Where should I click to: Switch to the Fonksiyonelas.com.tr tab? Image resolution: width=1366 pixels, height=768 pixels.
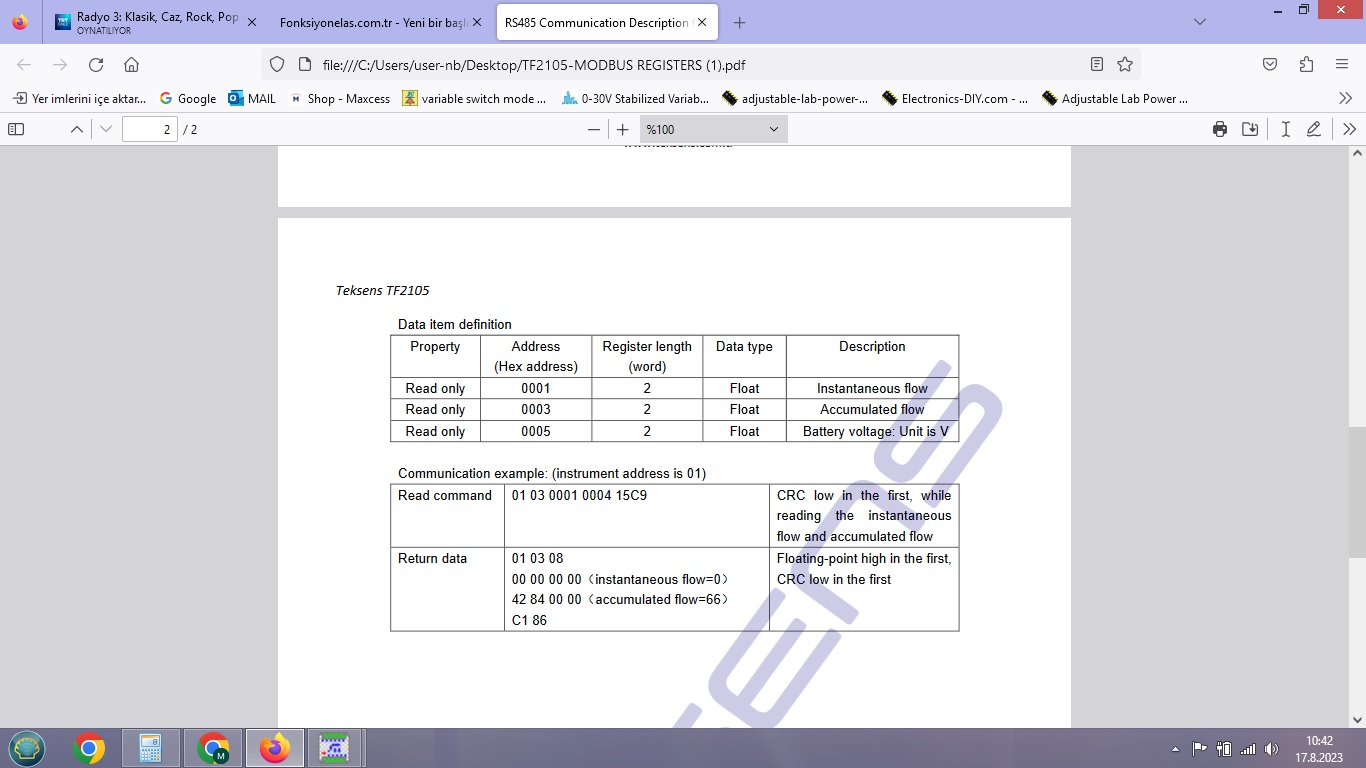[374, 22]
